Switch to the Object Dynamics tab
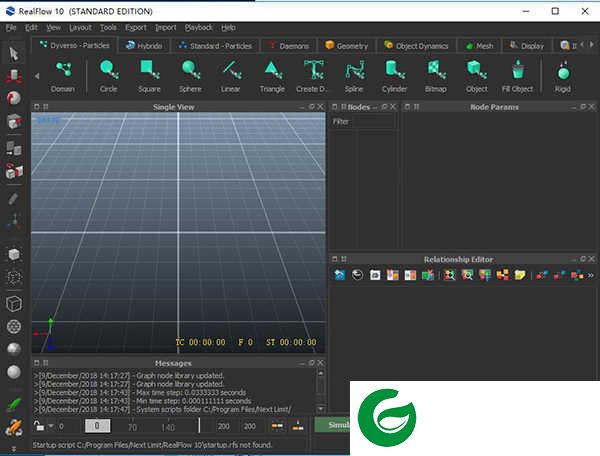The height and width of the screenshot is (456, 600). click(416, 46)
